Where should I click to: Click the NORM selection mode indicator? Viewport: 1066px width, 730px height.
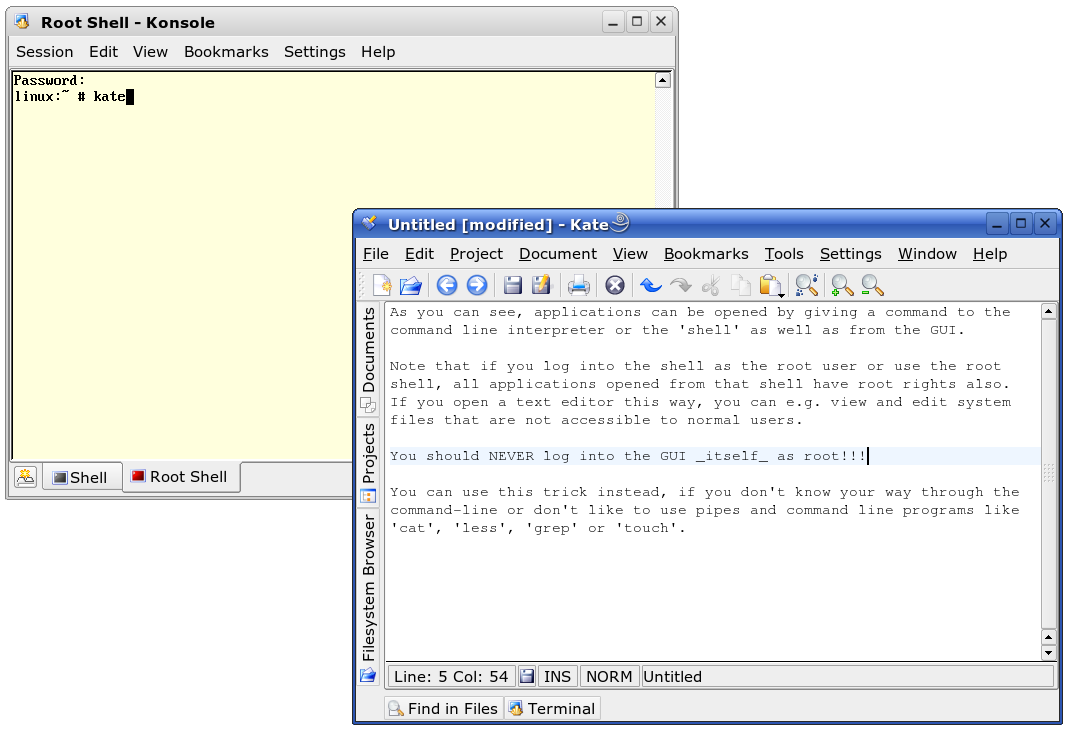click(x=609, y=676)
